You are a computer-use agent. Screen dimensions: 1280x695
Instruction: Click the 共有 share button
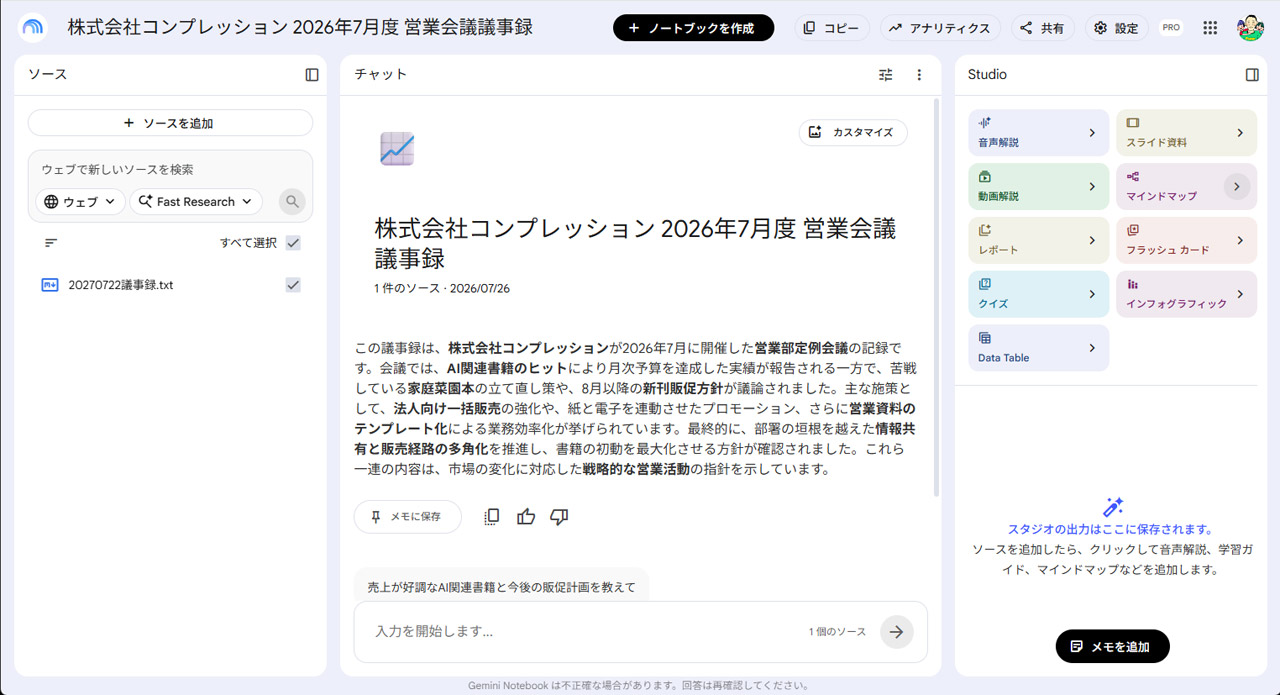tap(1042, 28)
